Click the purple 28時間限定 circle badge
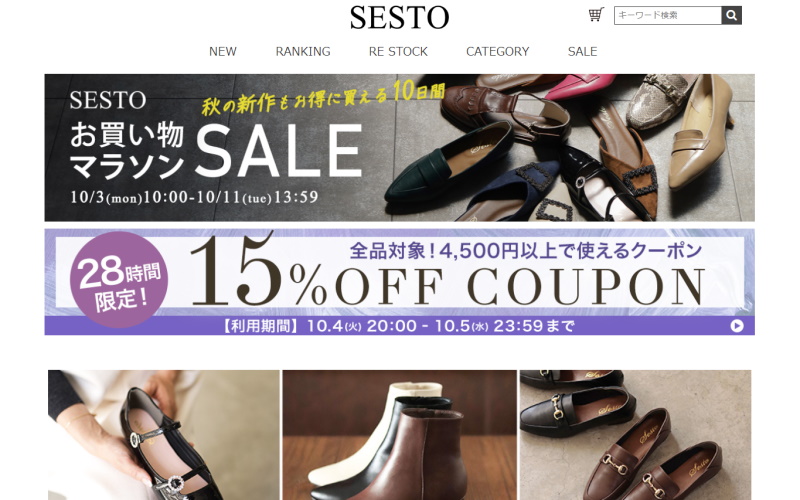Image resolution: width=800 pixels, height=500 pixels. 119,280
